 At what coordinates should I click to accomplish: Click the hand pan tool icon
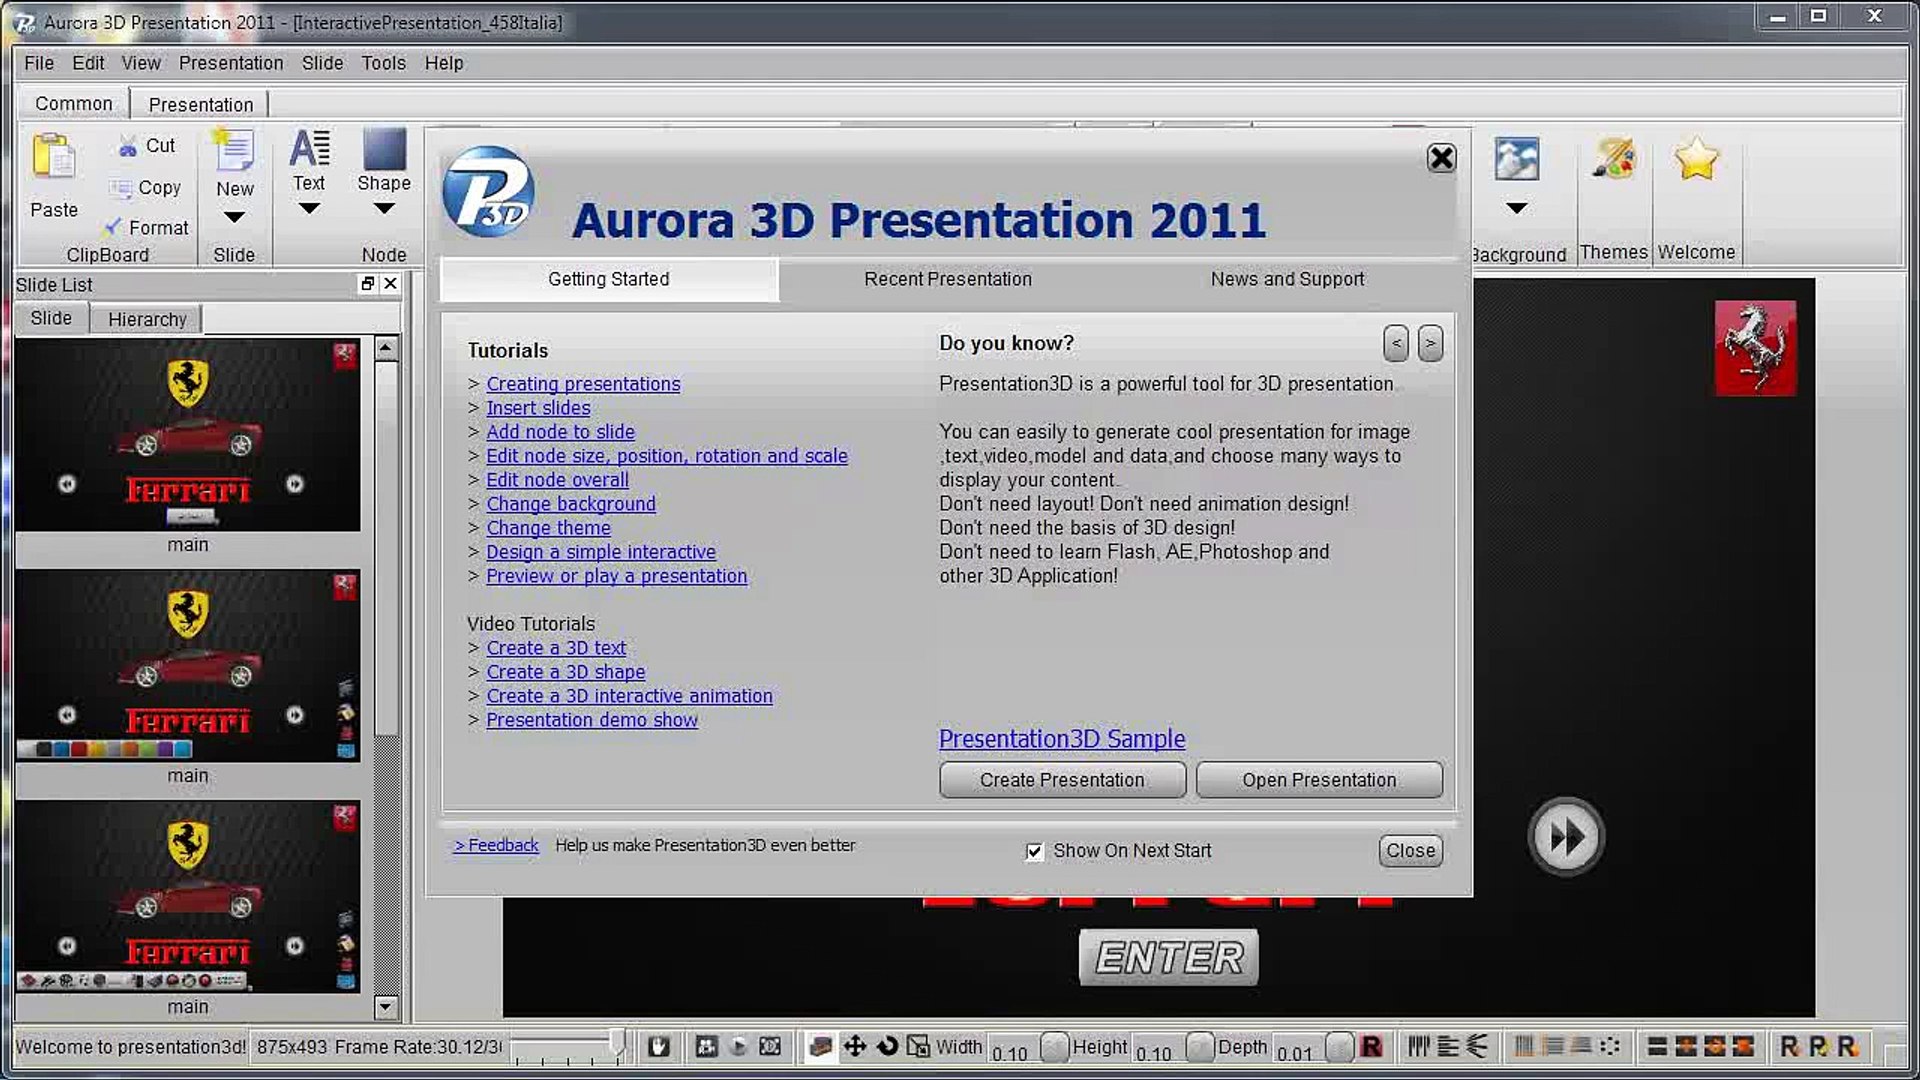click(658, 1046)
